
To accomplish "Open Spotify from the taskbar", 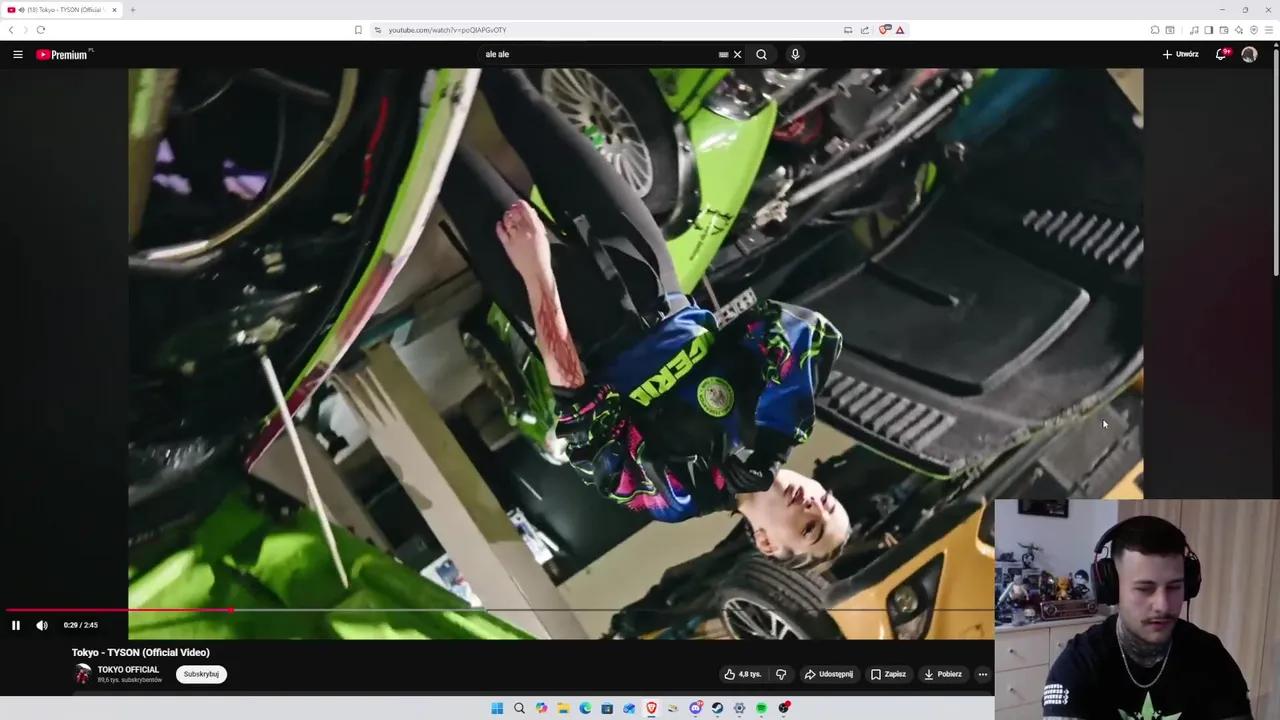I will coord(761,708).
